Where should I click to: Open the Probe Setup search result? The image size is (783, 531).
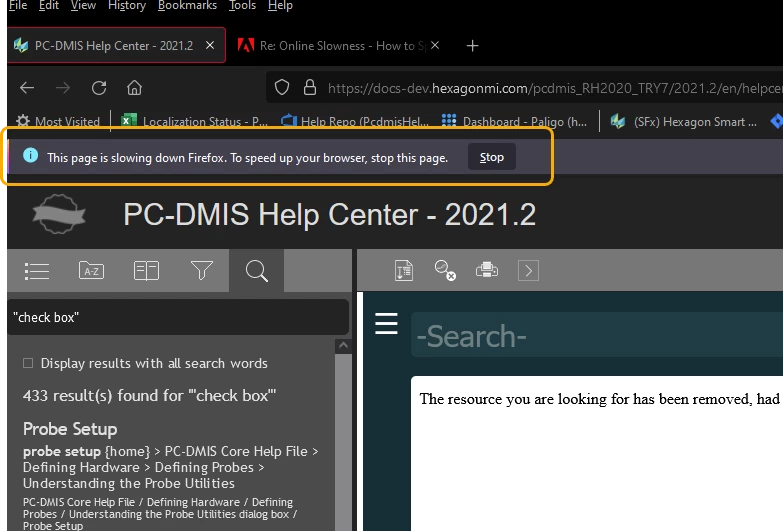point(70,429)
